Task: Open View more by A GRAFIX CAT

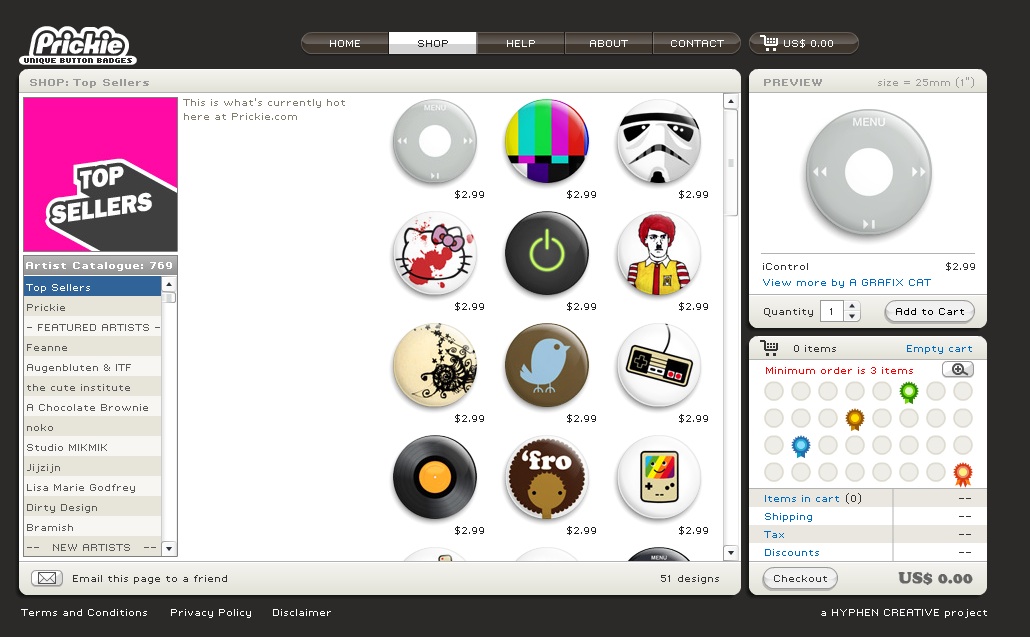Action: [847, 282]
